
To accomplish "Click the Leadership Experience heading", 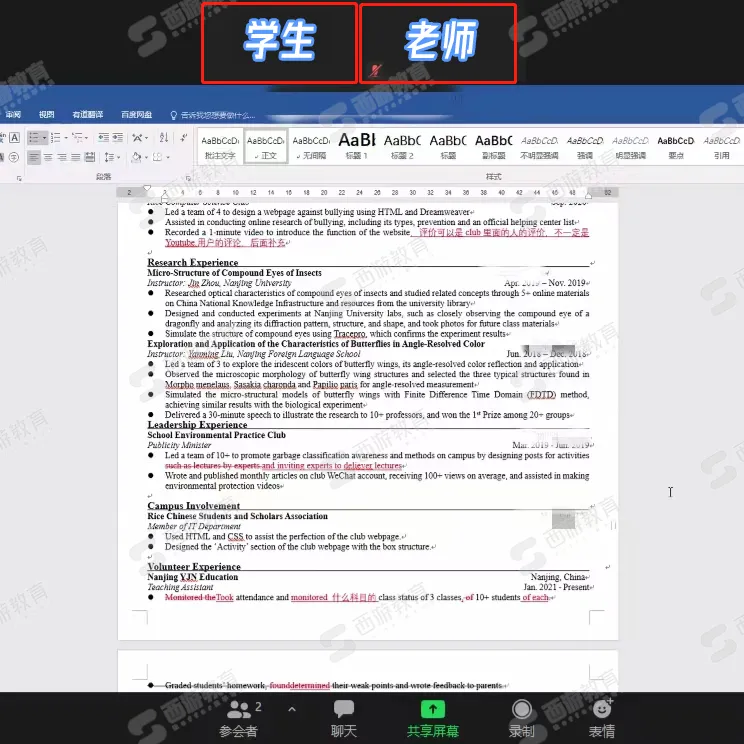I will coord(197,425).
